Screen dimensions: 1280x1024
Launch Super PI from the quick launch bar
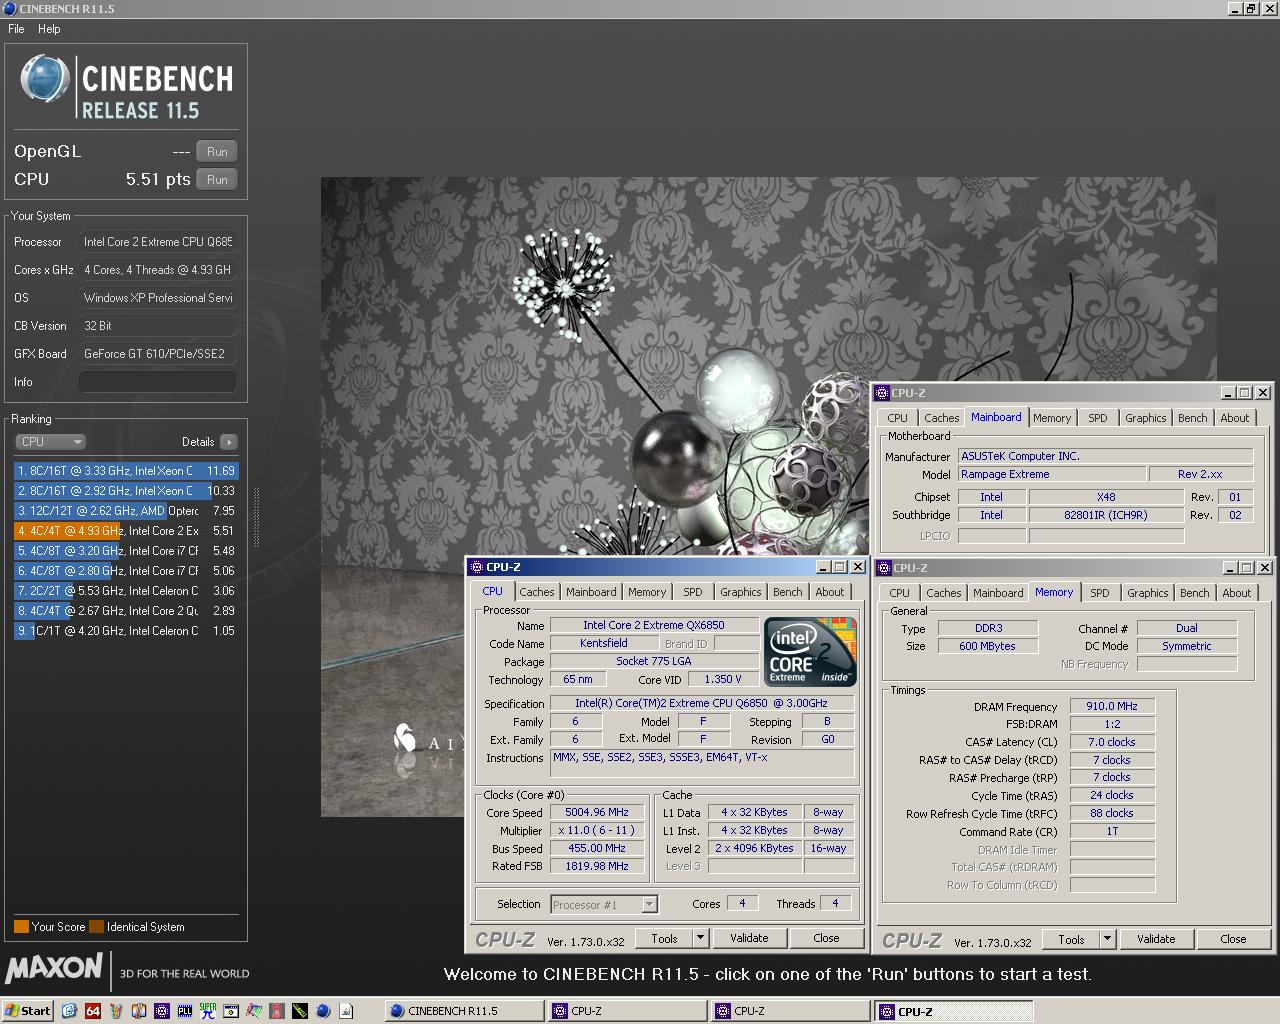pos(208,1011)
